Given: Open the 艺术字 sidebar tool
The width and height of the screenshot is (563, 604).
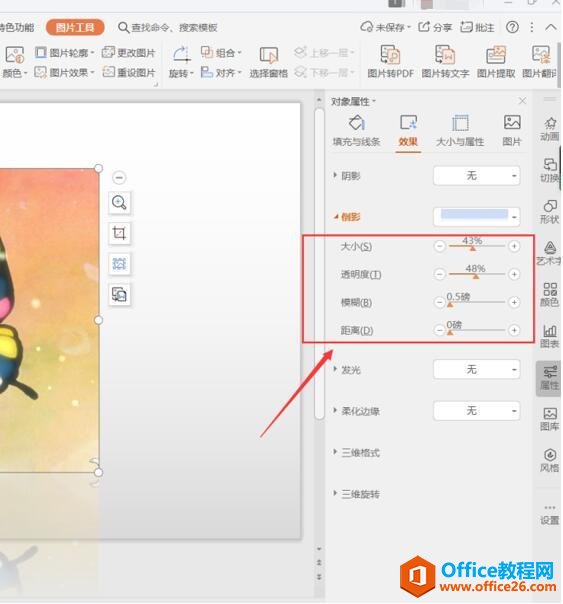Looking at the screenshot, I should [550, 253].
